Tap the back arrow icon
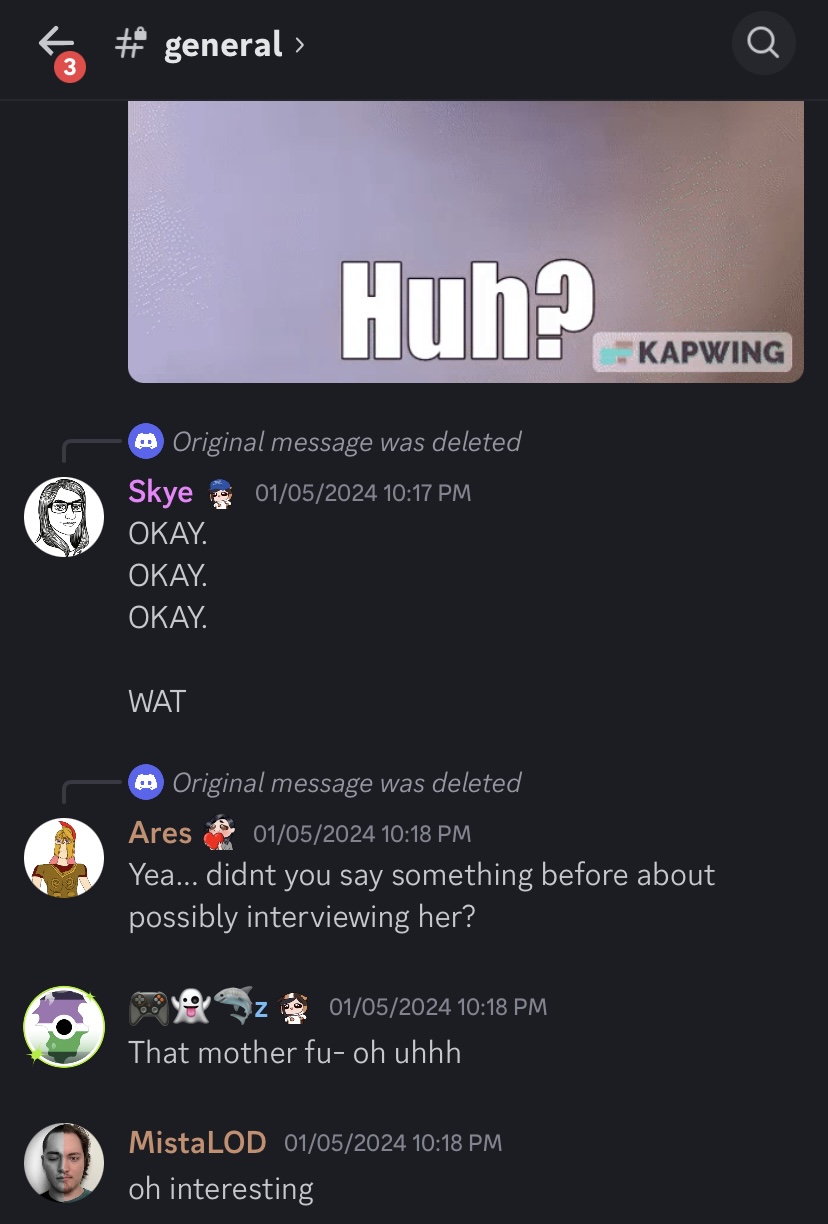Screen dimensions: 828x1224 coord(56,41)
